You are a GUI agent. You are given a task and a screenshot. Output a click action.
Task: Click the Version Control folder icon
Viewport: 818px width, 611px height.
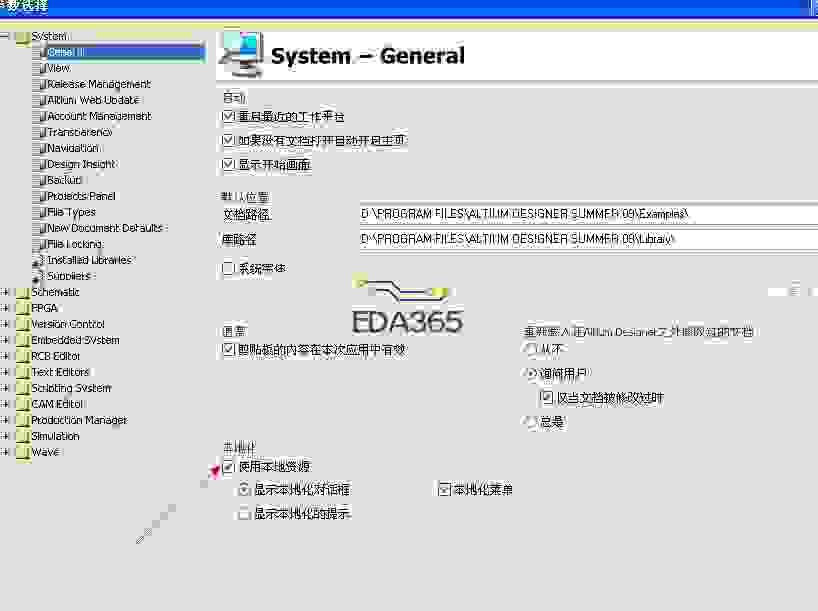[x=22, y=325]
